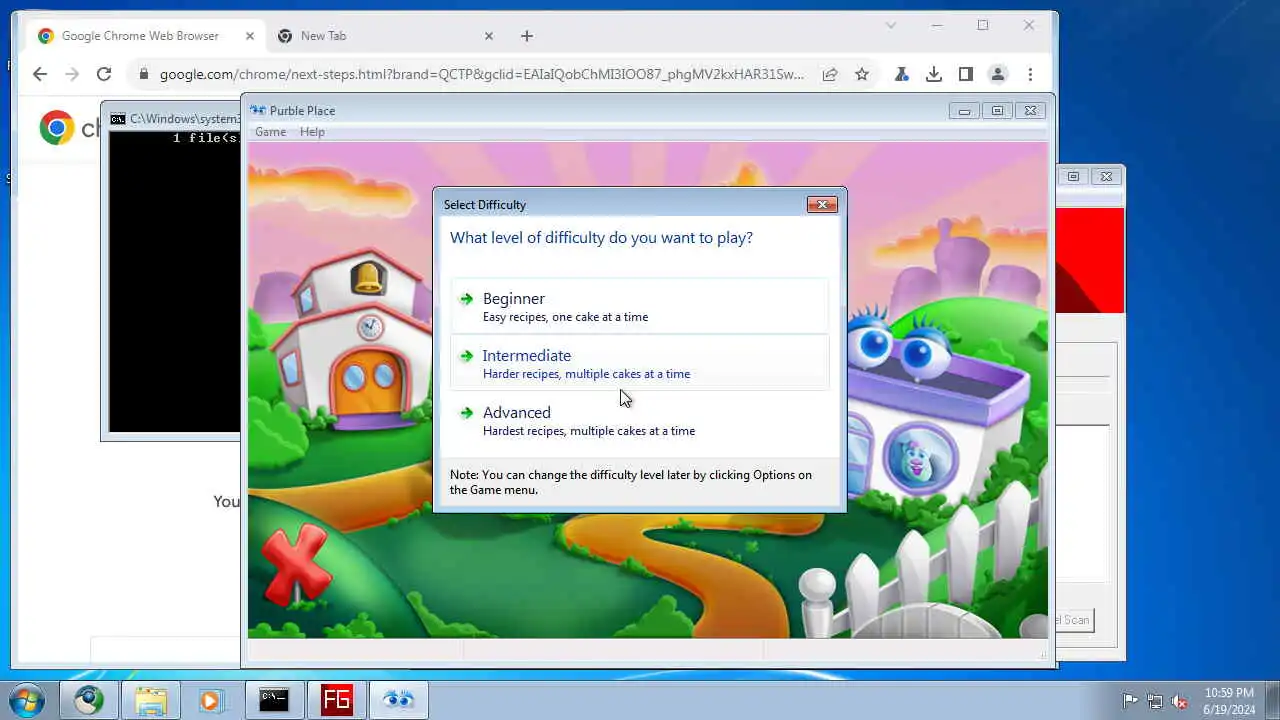Open the taskbar clock showing 10:59 PM
The image size is (1280, 720).
[x=1229, y=701]
